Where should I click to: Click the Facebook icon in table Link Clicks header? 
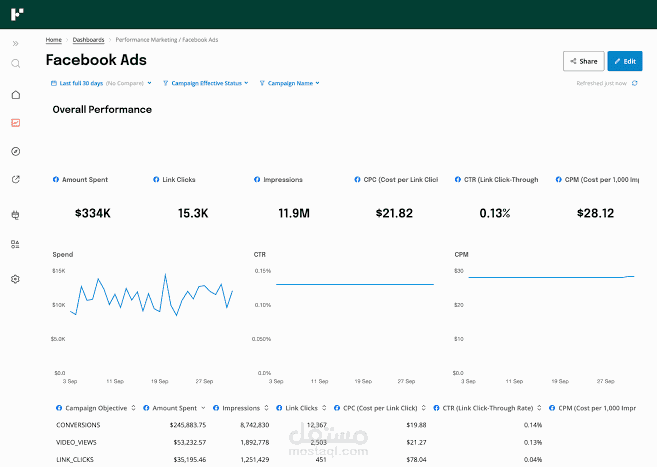click(279, 408)
